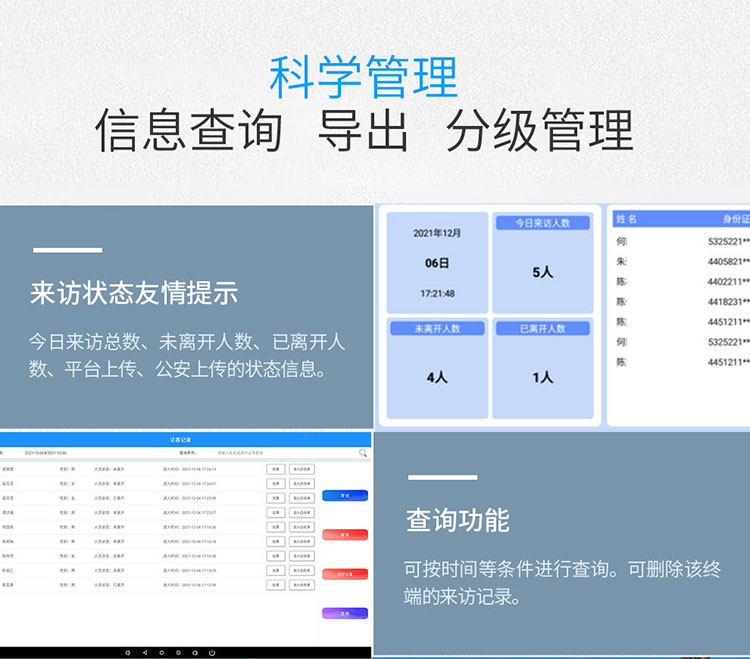Image resolution: width=750 pixels, height=659 pixels.
Task: Click the blue export button on the right
Action: click(x=345, y=495)
